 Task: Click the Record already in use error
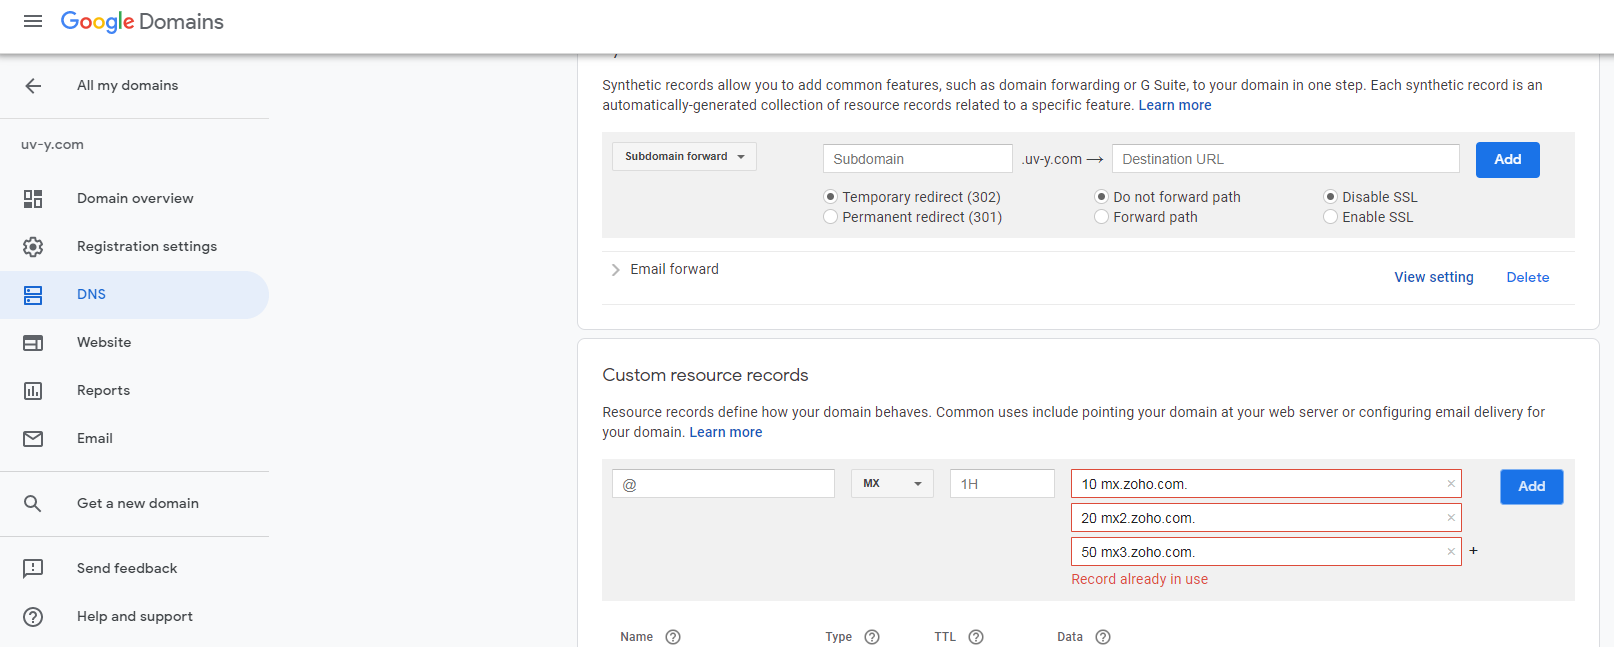(1139, 580)
